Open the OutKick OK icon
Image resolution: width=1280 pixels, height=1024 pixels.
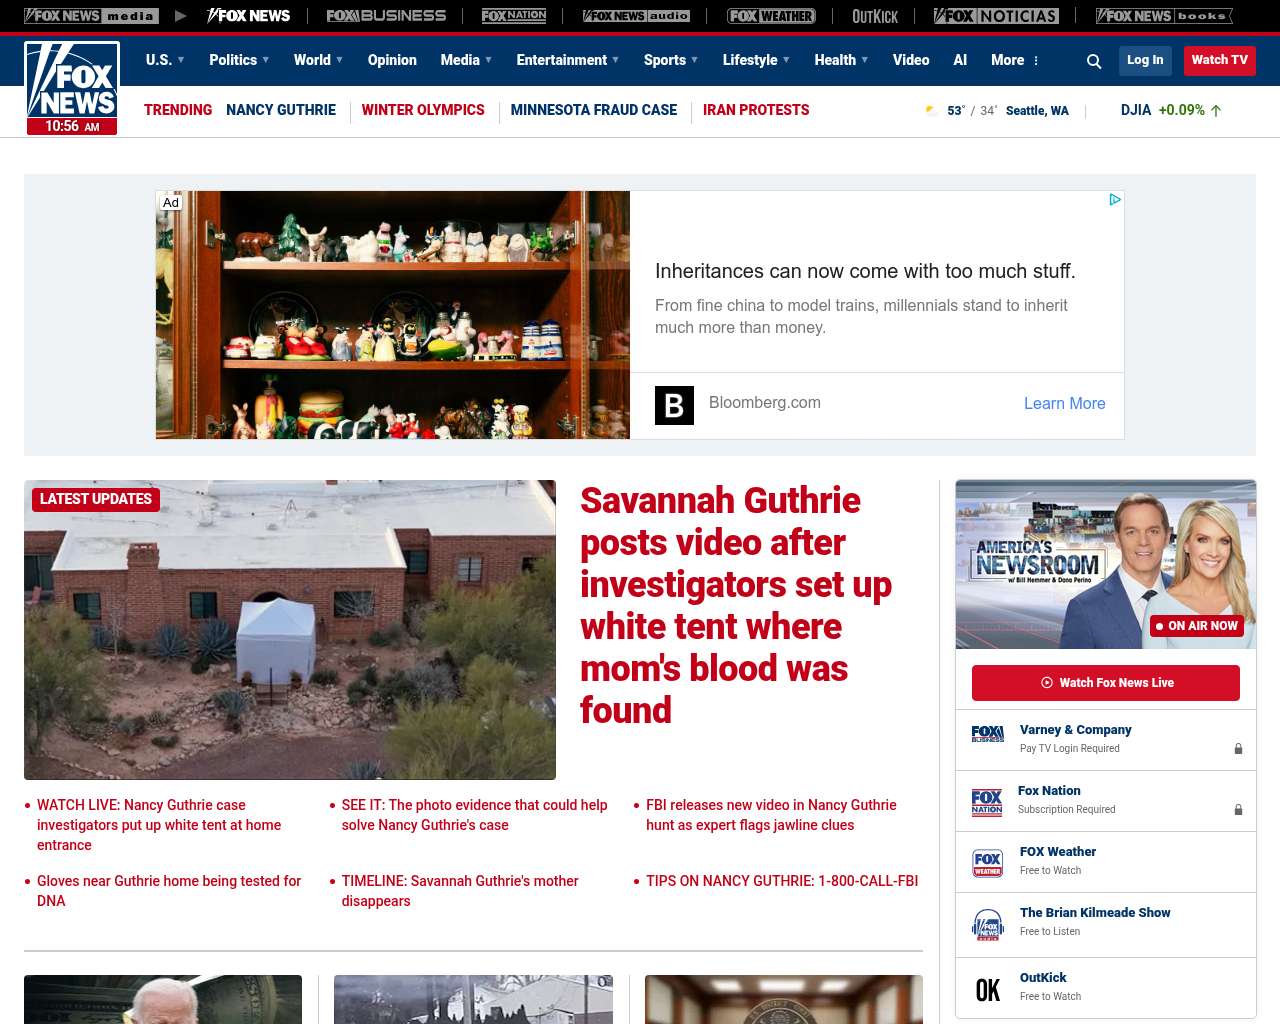(987, 990)
